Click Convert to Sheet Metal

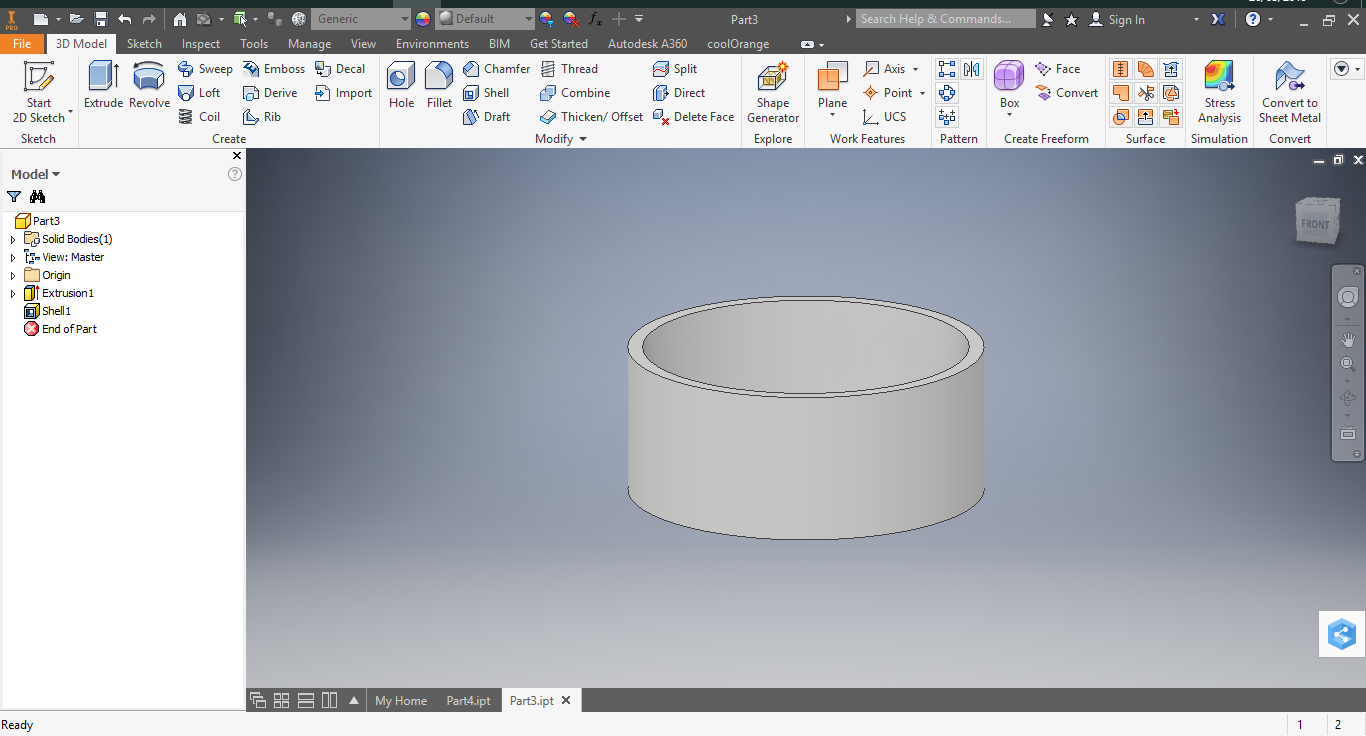tap(1289, 92)
